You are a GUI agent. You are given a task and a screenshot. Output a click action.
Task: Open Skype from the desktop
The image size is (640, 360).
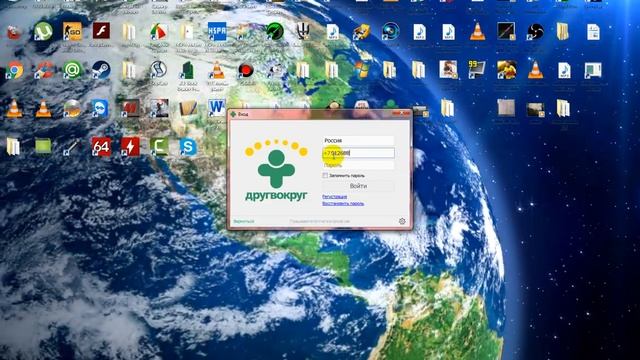(x=188, y=147)
